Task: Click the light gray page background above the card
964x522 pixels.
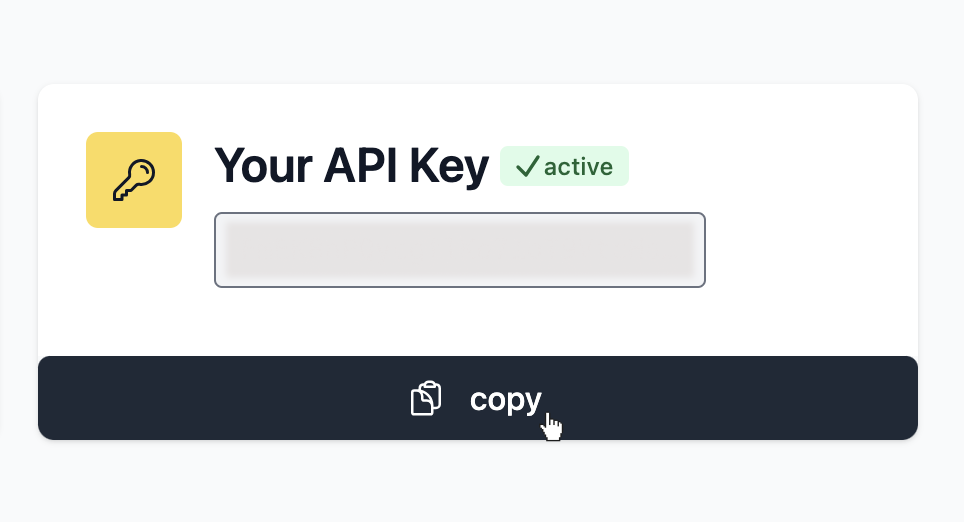Action: pos(478,40)
